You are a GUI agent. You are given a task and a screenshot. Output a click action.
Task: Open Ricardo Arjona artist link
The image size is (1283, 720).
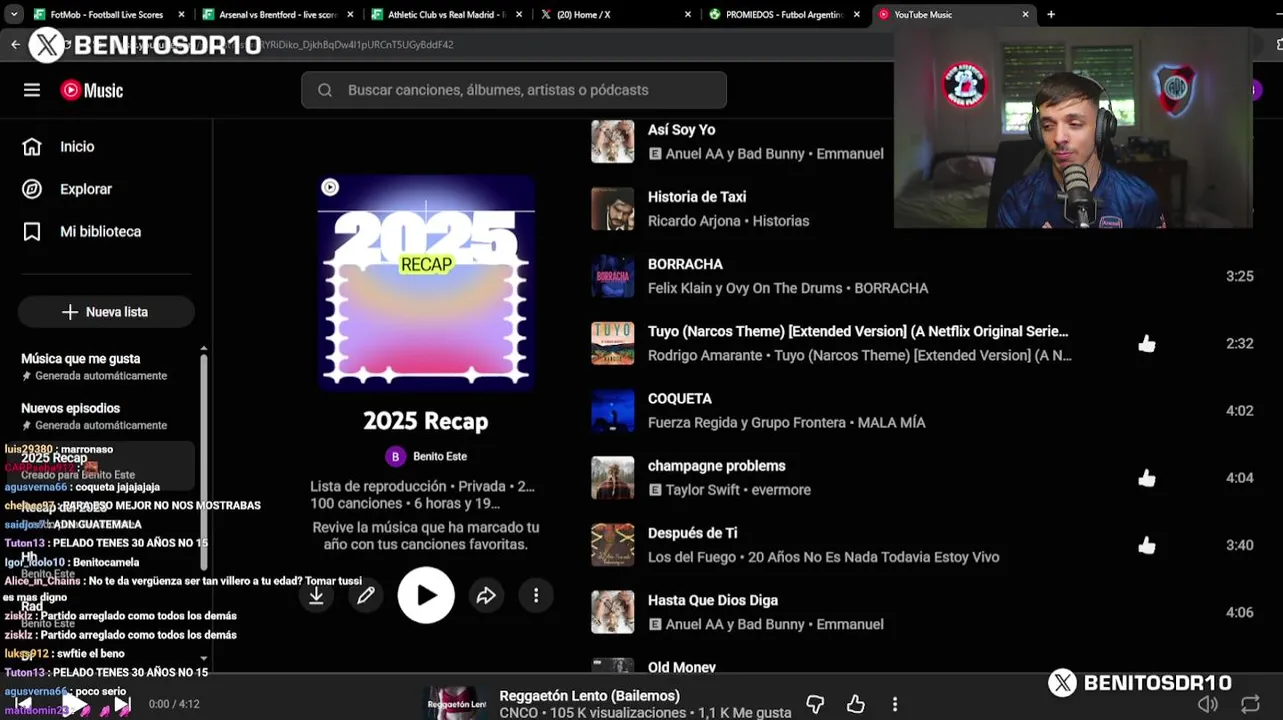[694, 221]
